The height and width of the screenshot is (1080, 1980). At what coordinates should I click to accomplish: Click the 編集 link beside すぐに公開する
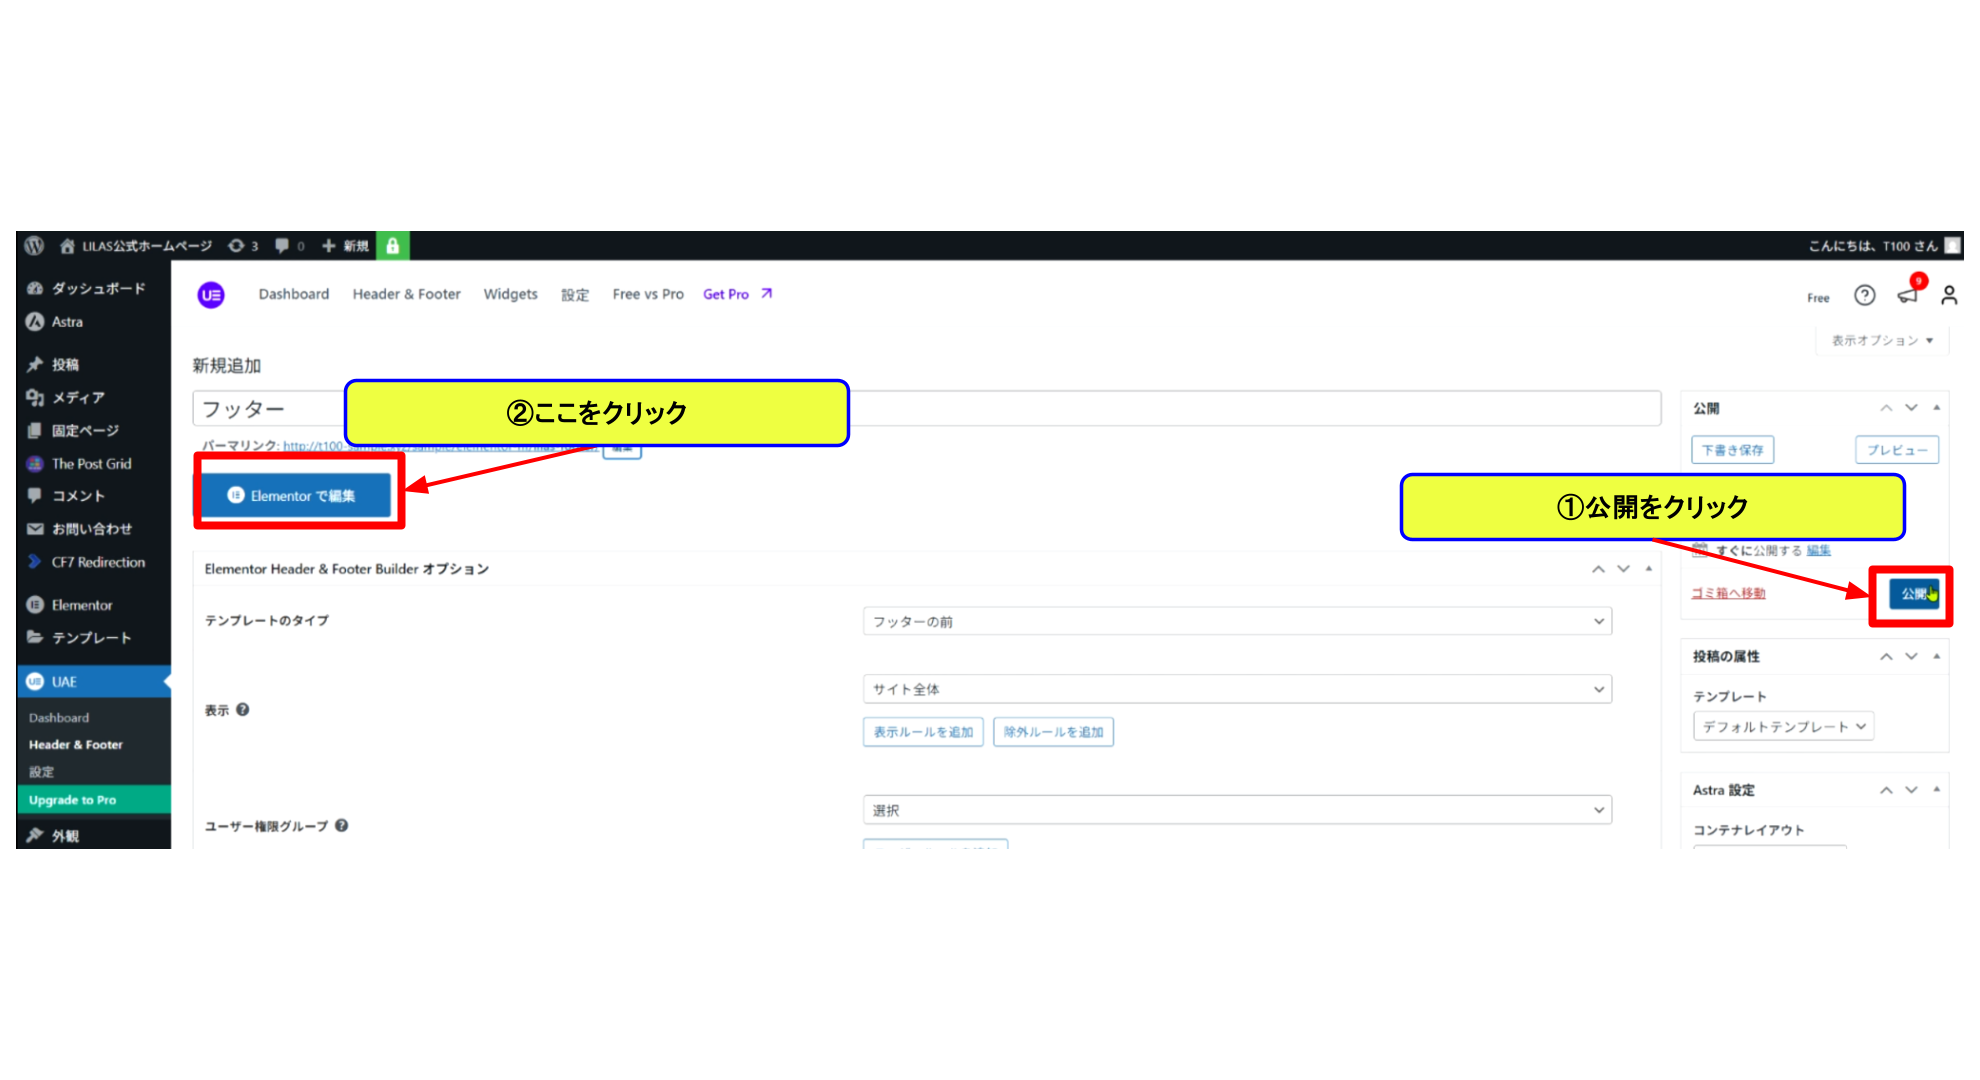tap(1819, 551)
